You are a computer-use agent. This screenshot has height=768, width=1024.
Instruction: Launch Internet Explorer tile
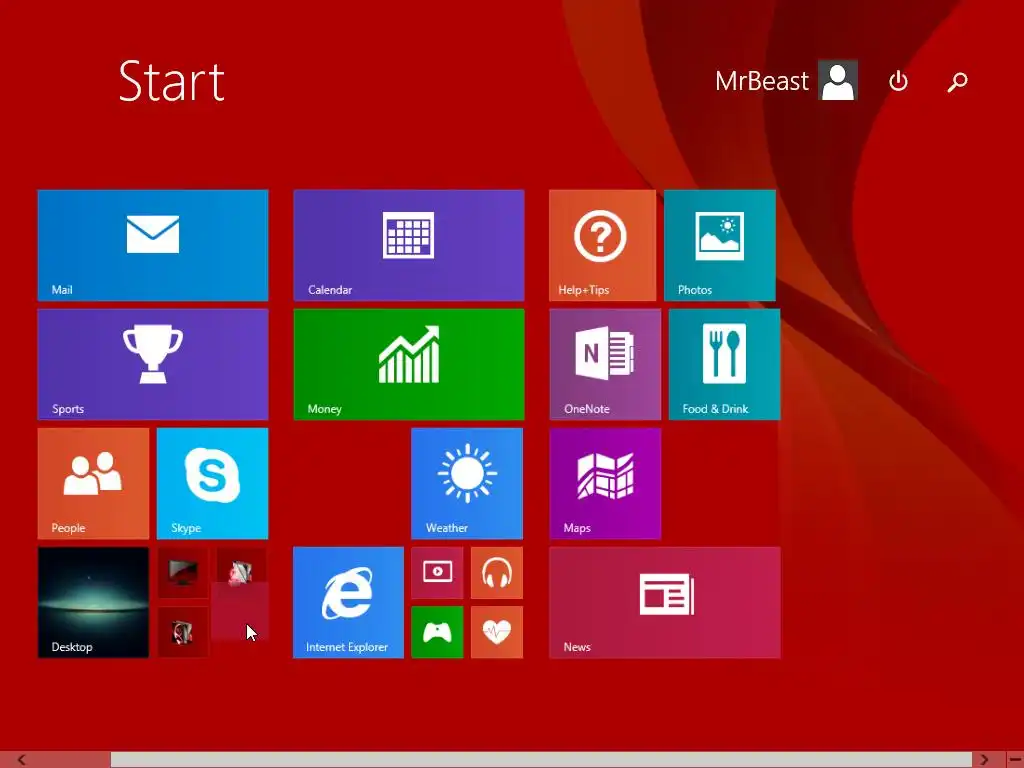[348, 603]
